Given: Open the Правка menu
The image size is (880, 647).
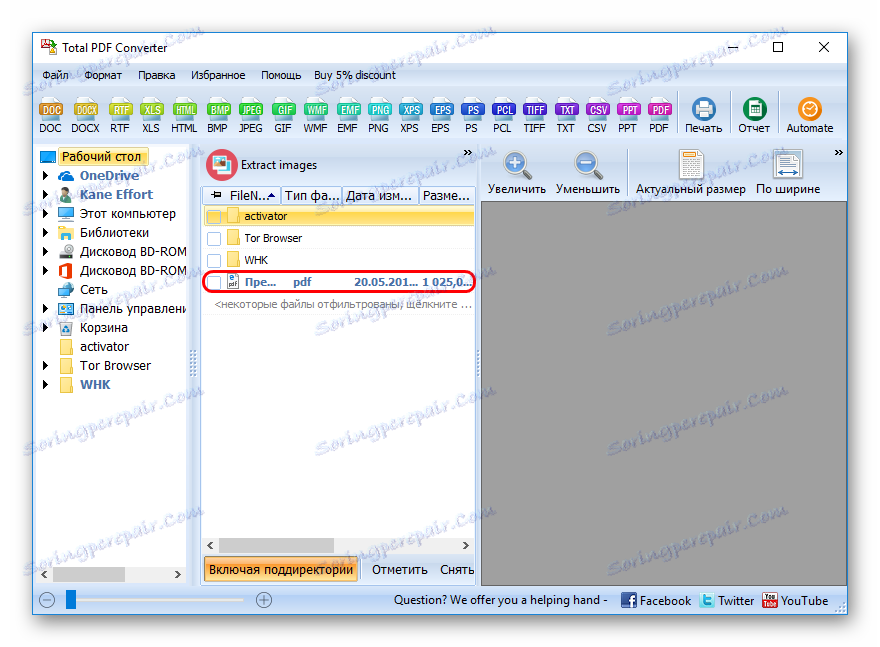Looking at the screenshot, I should (157, 75).
